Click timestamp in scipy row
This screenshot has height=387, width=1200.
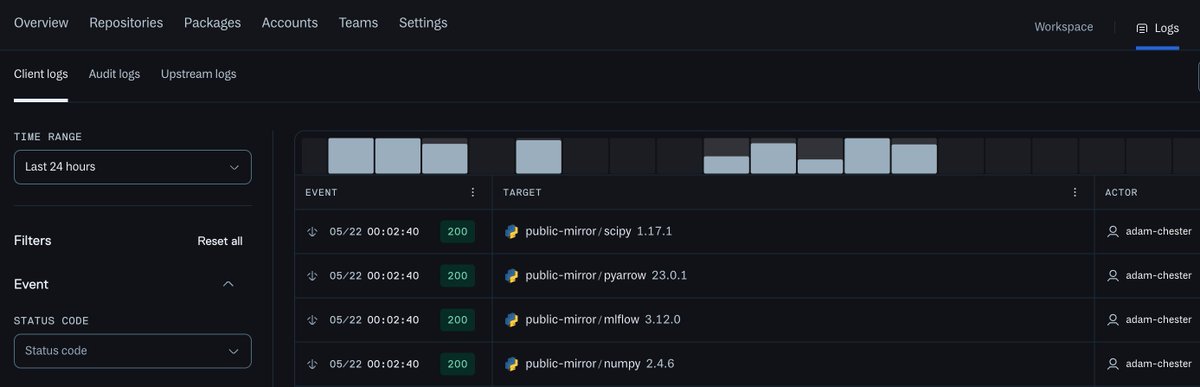point(374,232)
